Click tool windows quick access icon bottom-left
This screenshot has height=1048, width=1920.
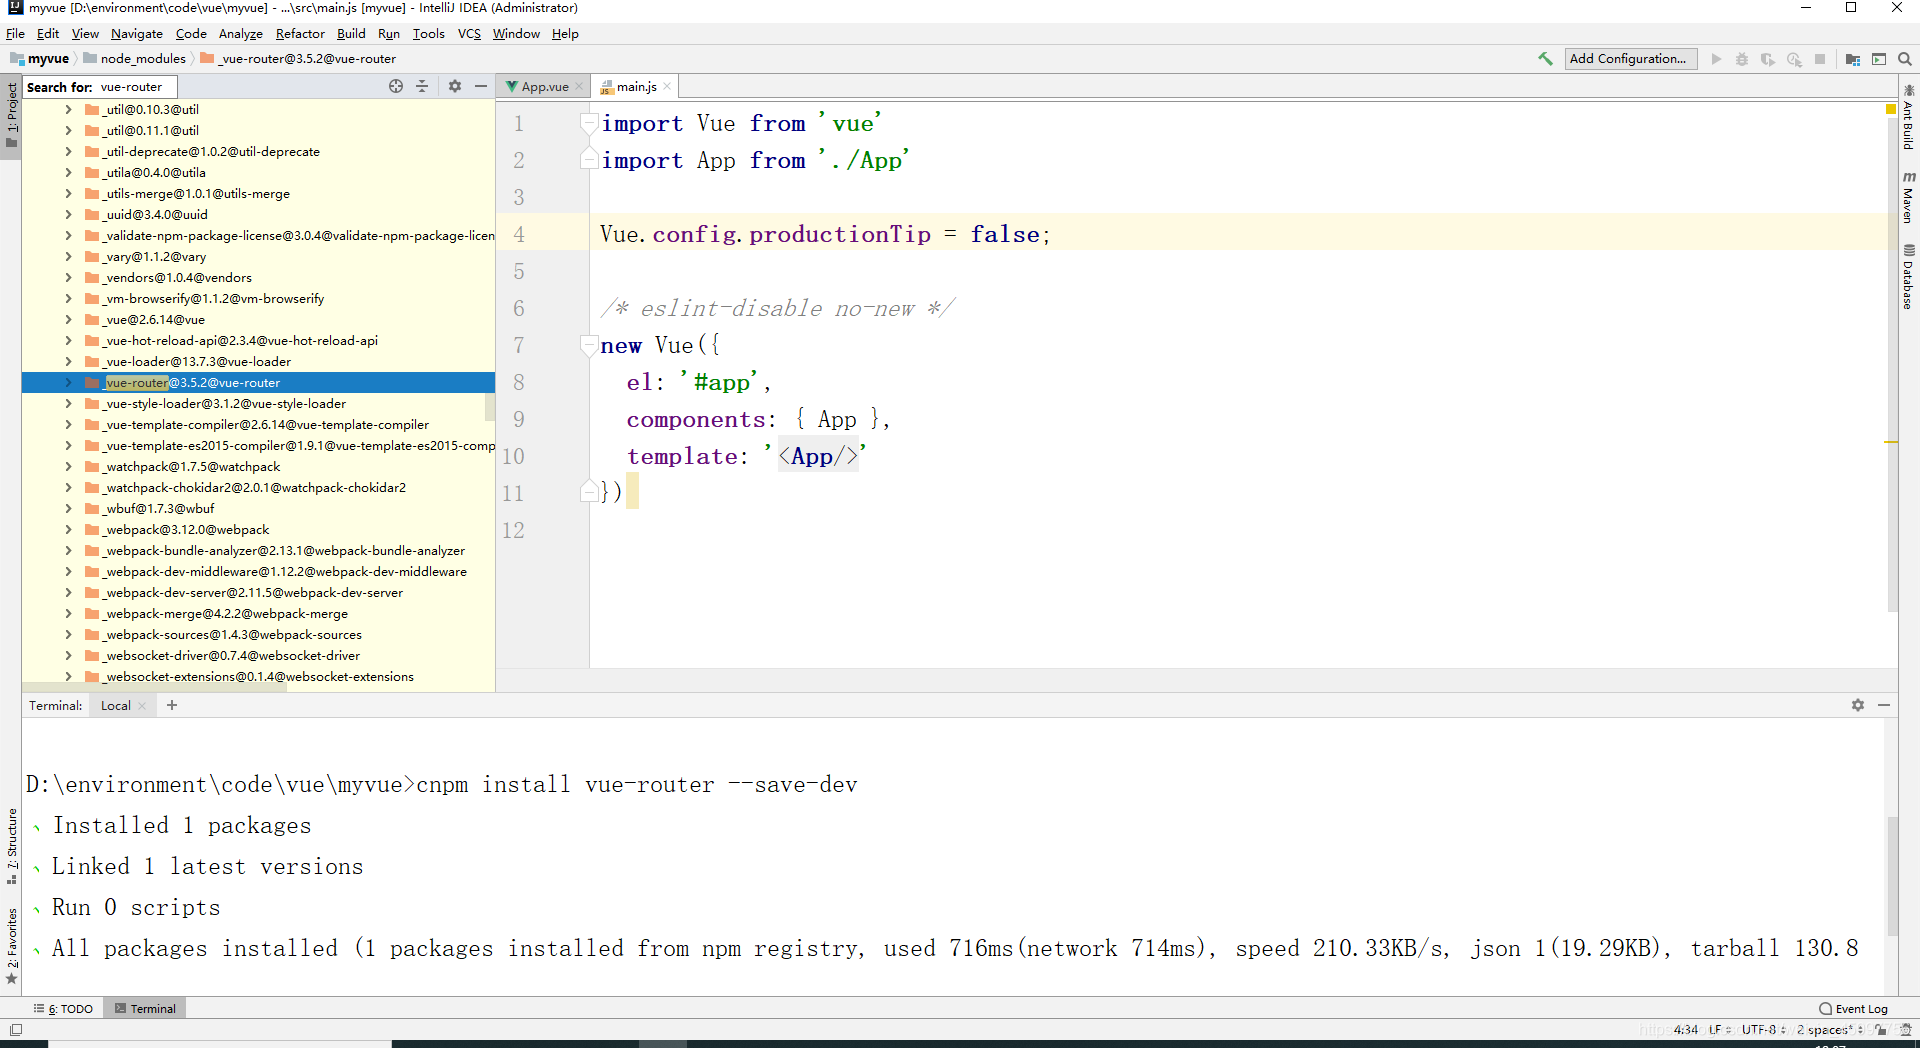click(15, 1029)
